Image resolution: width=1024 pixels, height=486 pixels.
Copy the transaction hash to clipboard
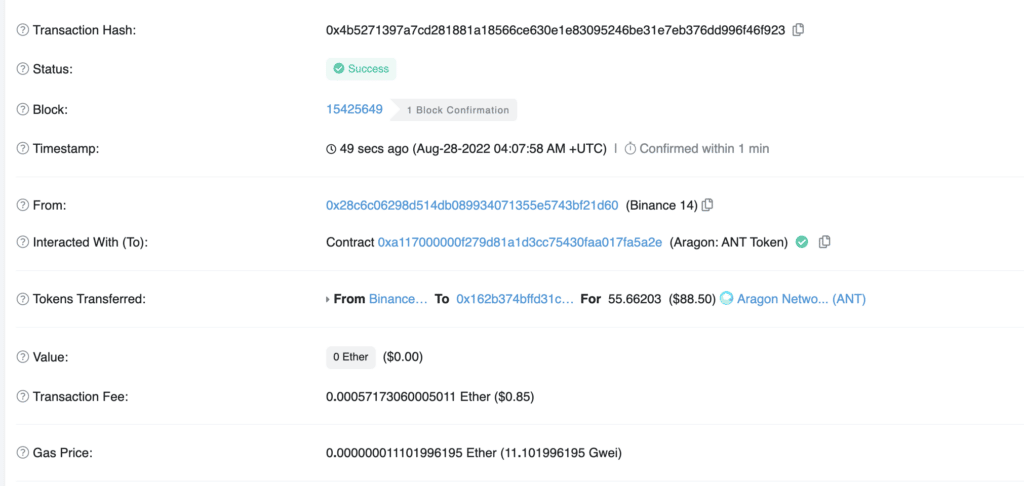(798, 30)
